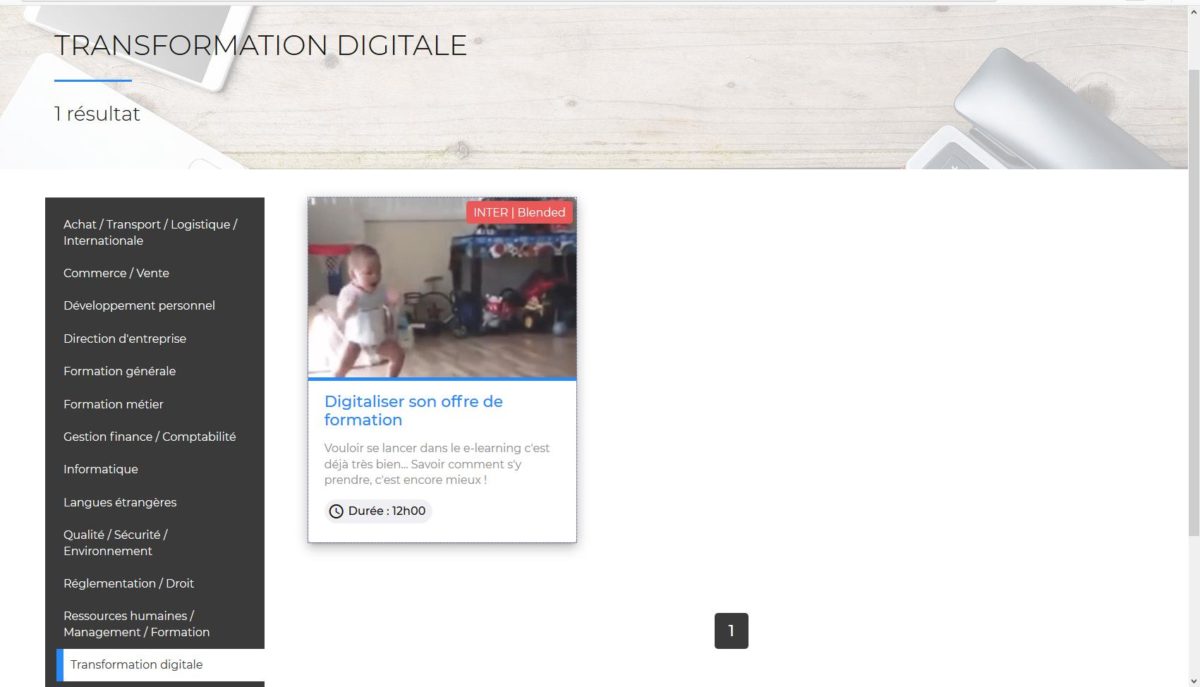Select Formation générale in sidebar
1200x687 pixels.
click(x=119, y=371)
